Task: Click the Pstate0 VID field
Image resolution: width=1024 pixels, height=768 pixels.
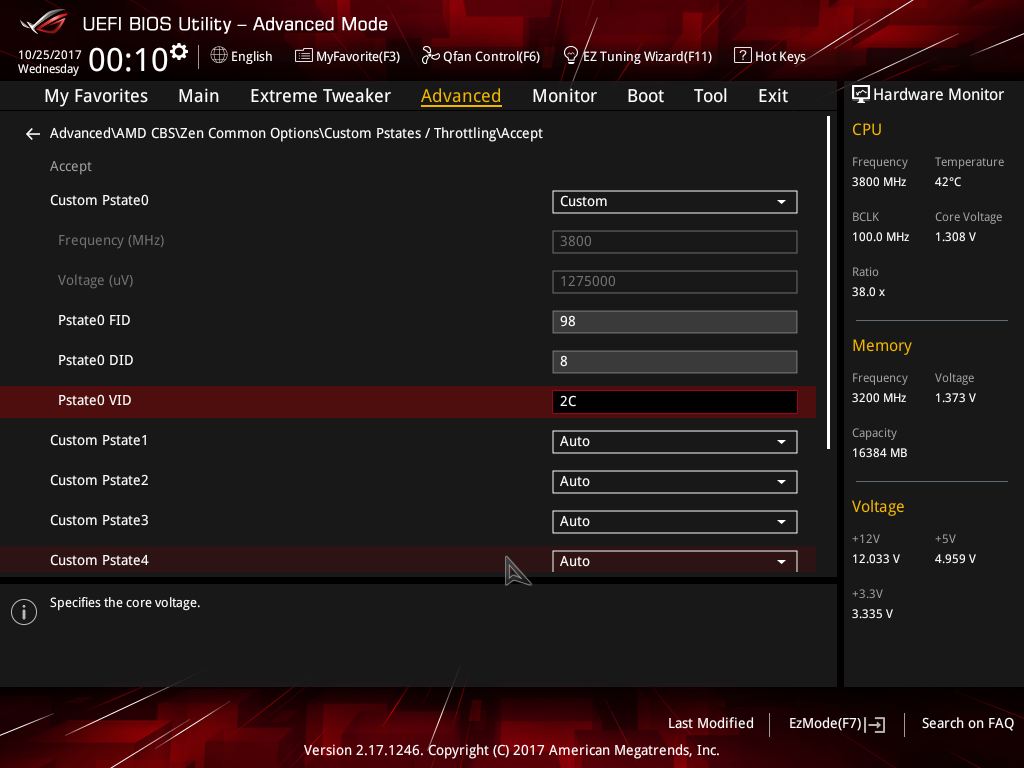Action: [675, 401]
